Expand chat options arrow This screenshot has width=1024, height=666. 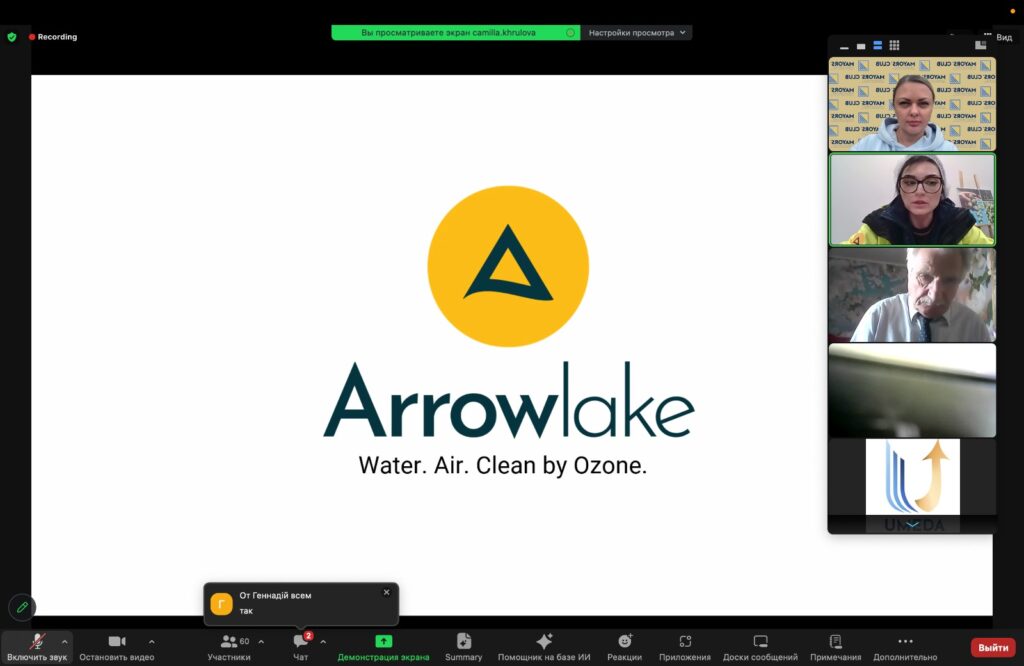click(x=323, y=642)
